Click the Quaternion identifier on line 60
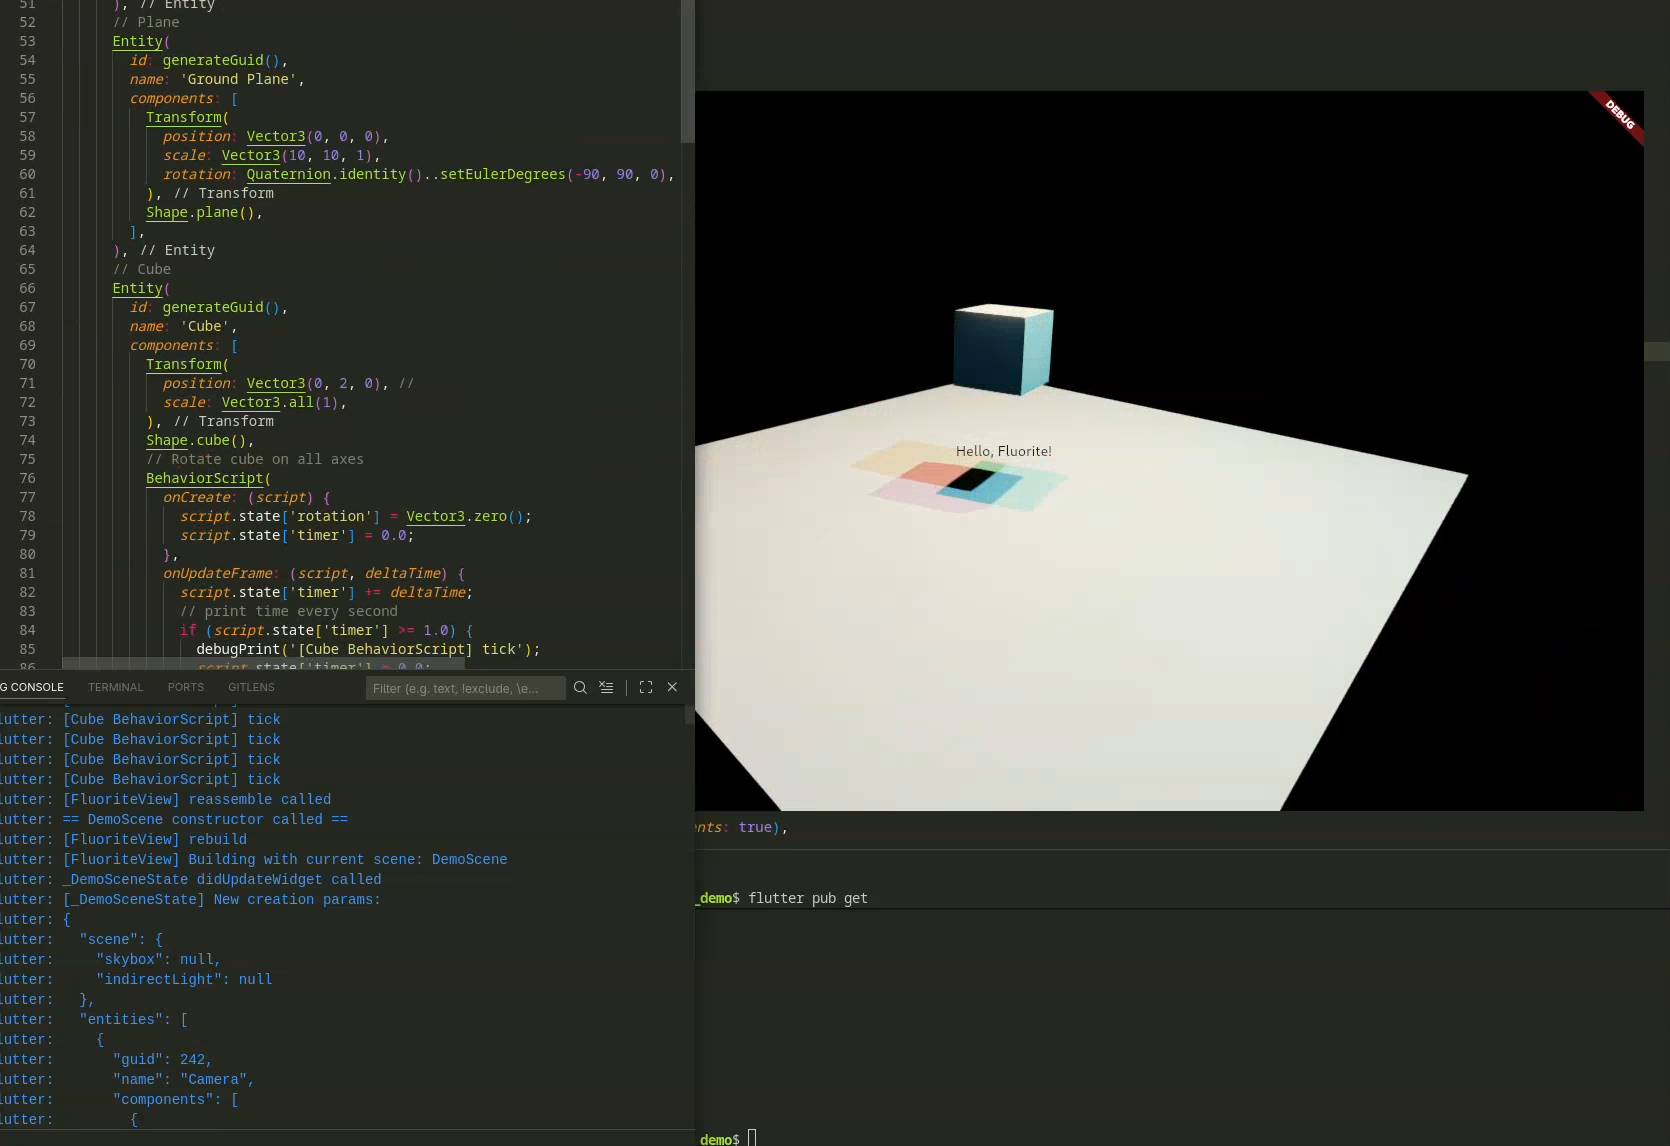The width and height of the screenshot is (1670, 1146). click(x=288, y=174)
